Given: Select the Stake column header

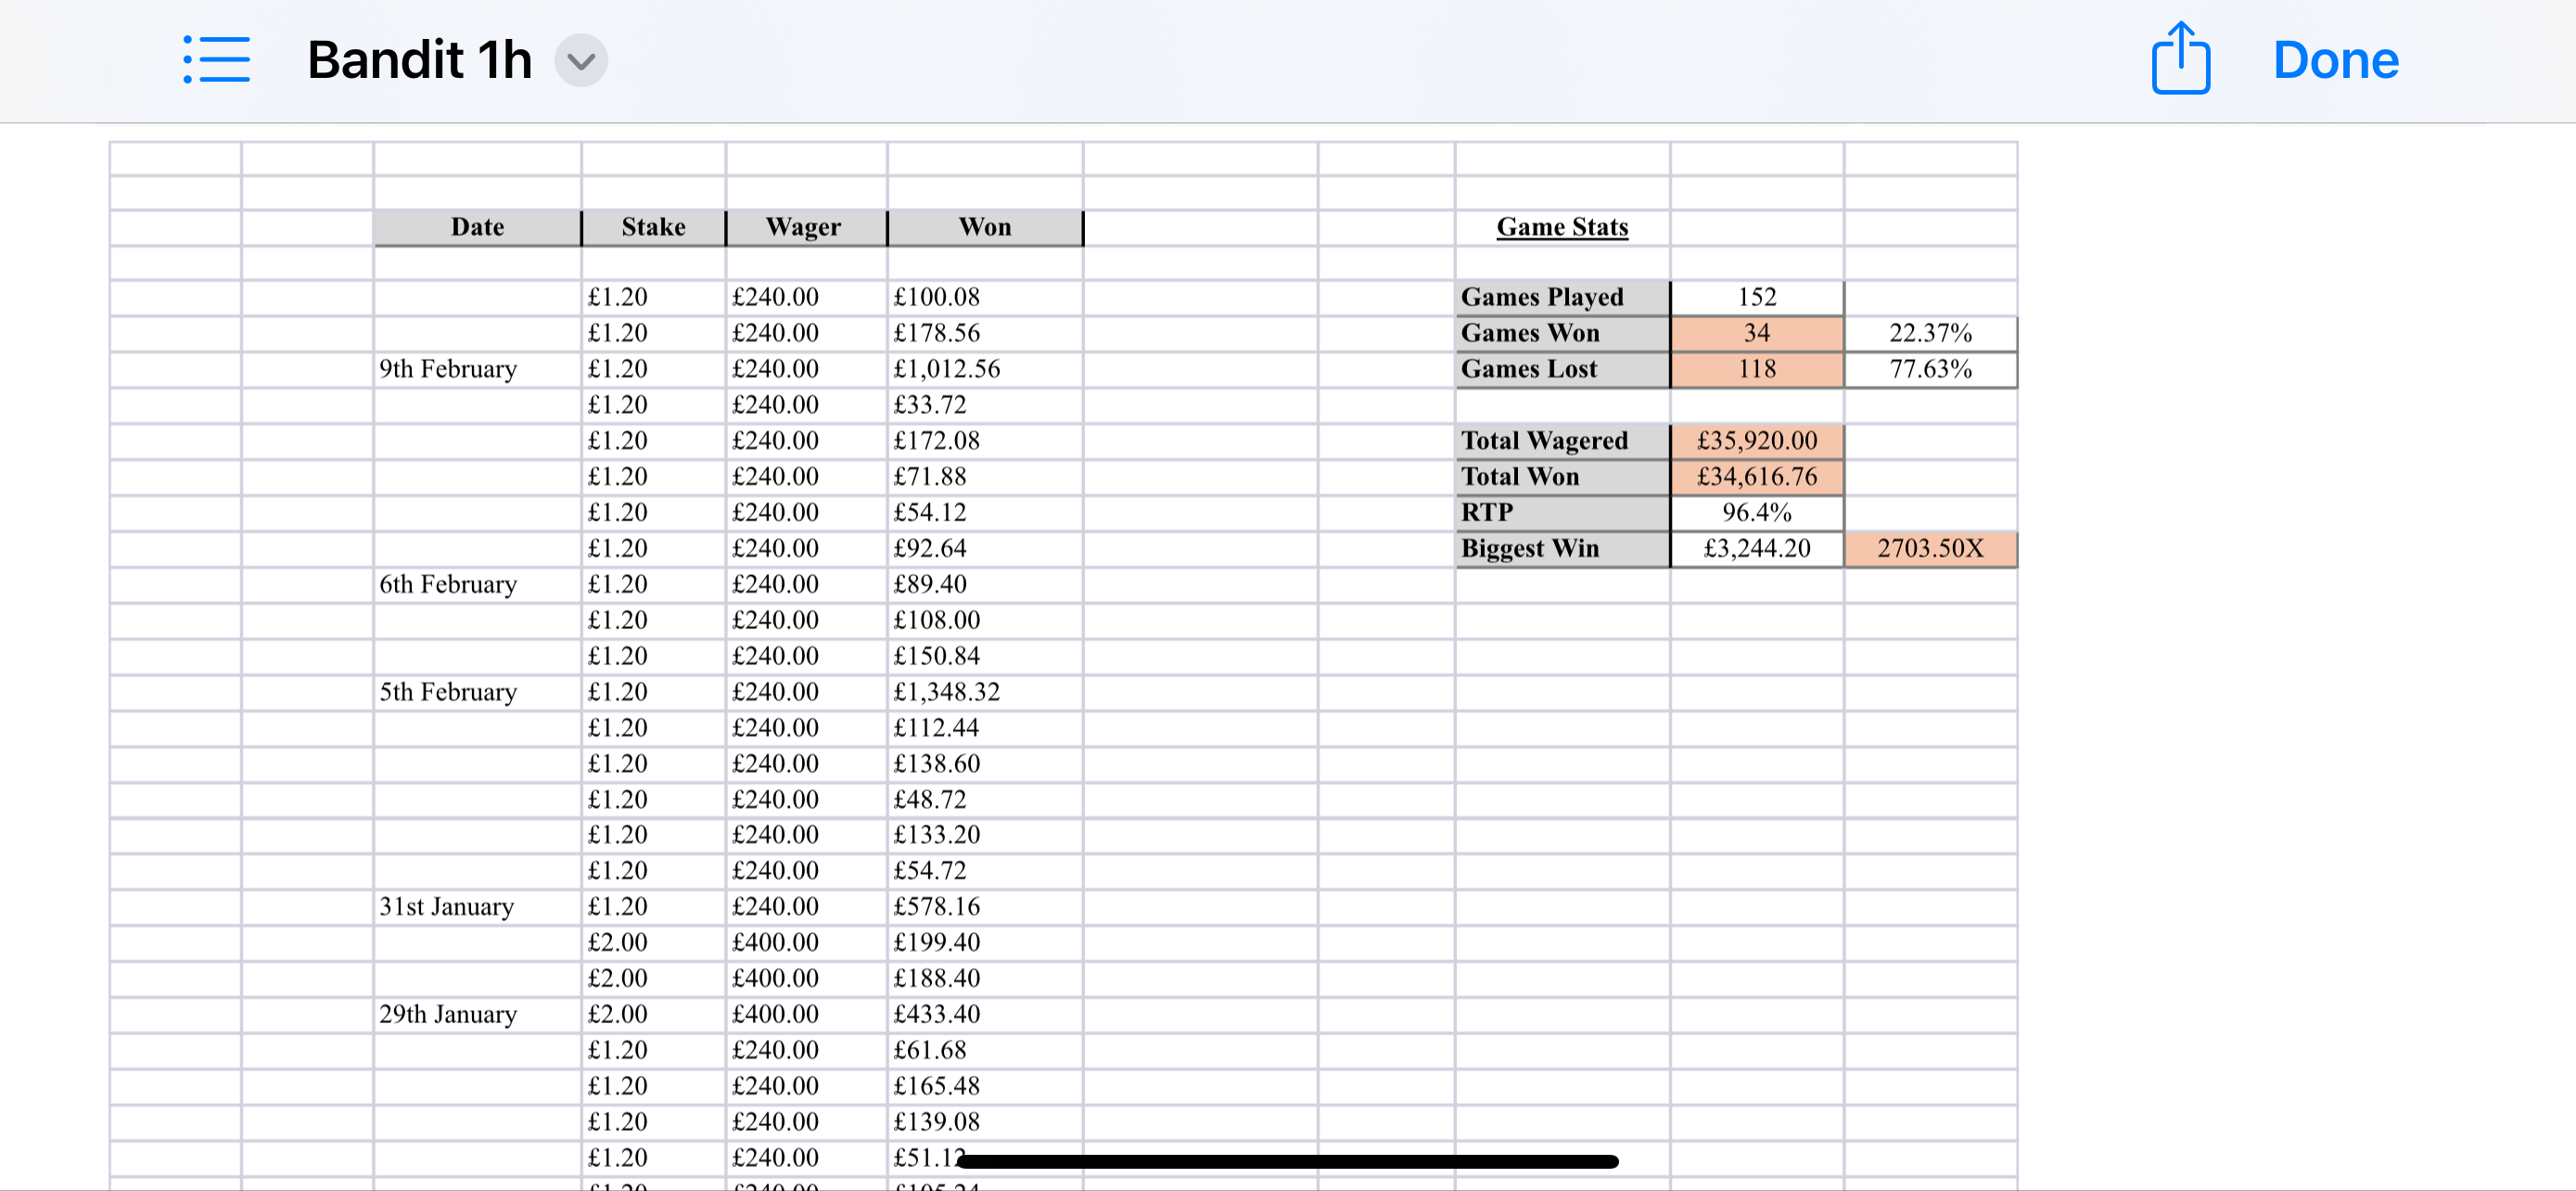Looking at the screenshot, I should [653, 227].
